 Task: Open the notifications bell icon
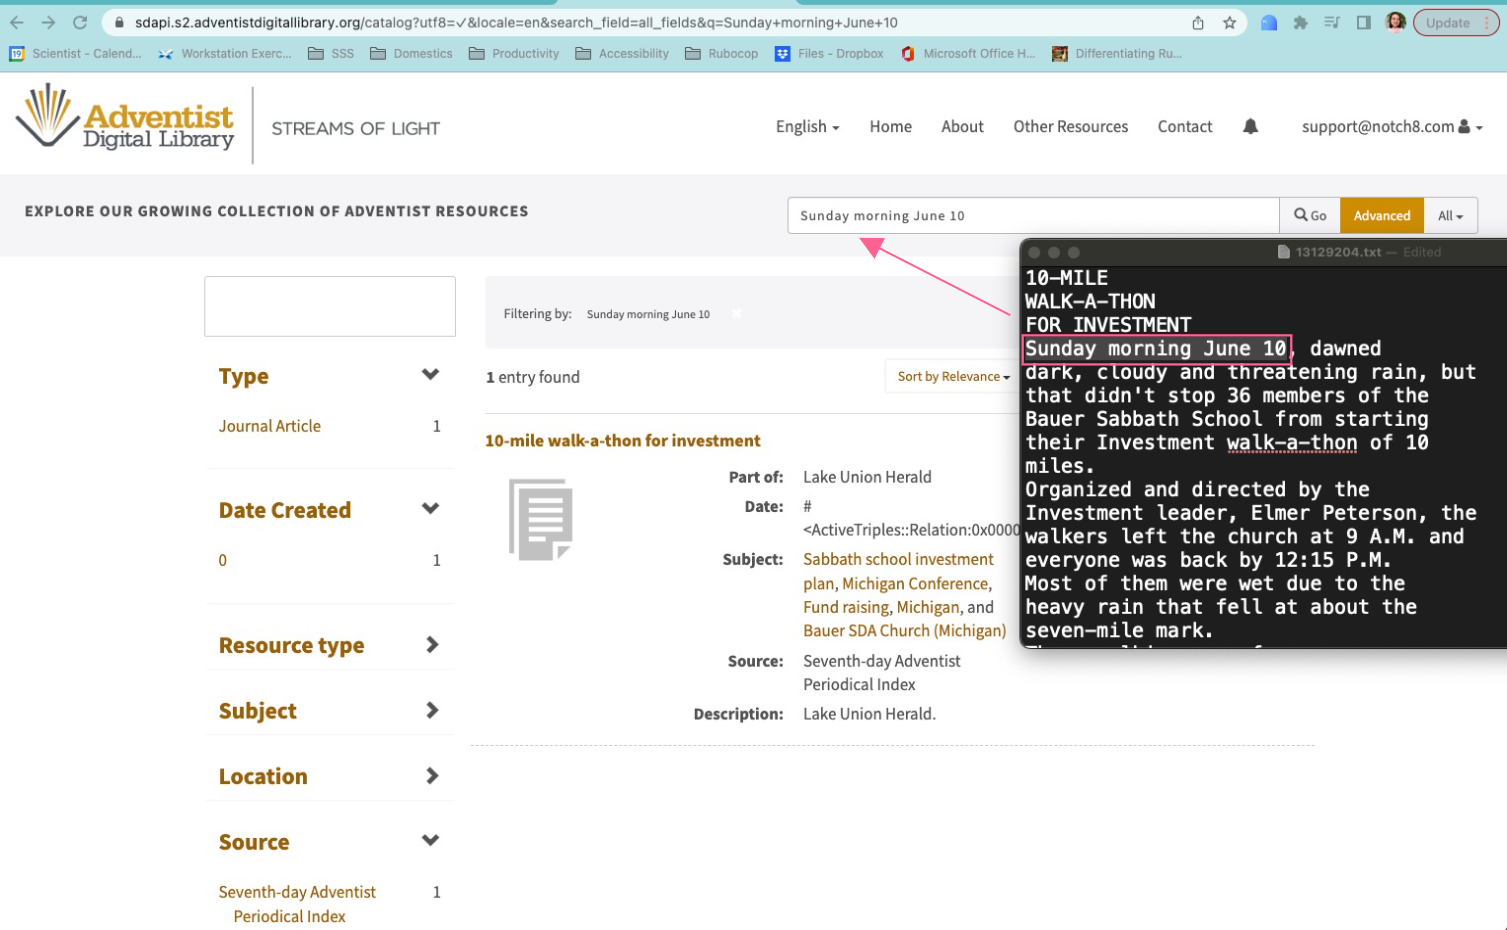1250,126
